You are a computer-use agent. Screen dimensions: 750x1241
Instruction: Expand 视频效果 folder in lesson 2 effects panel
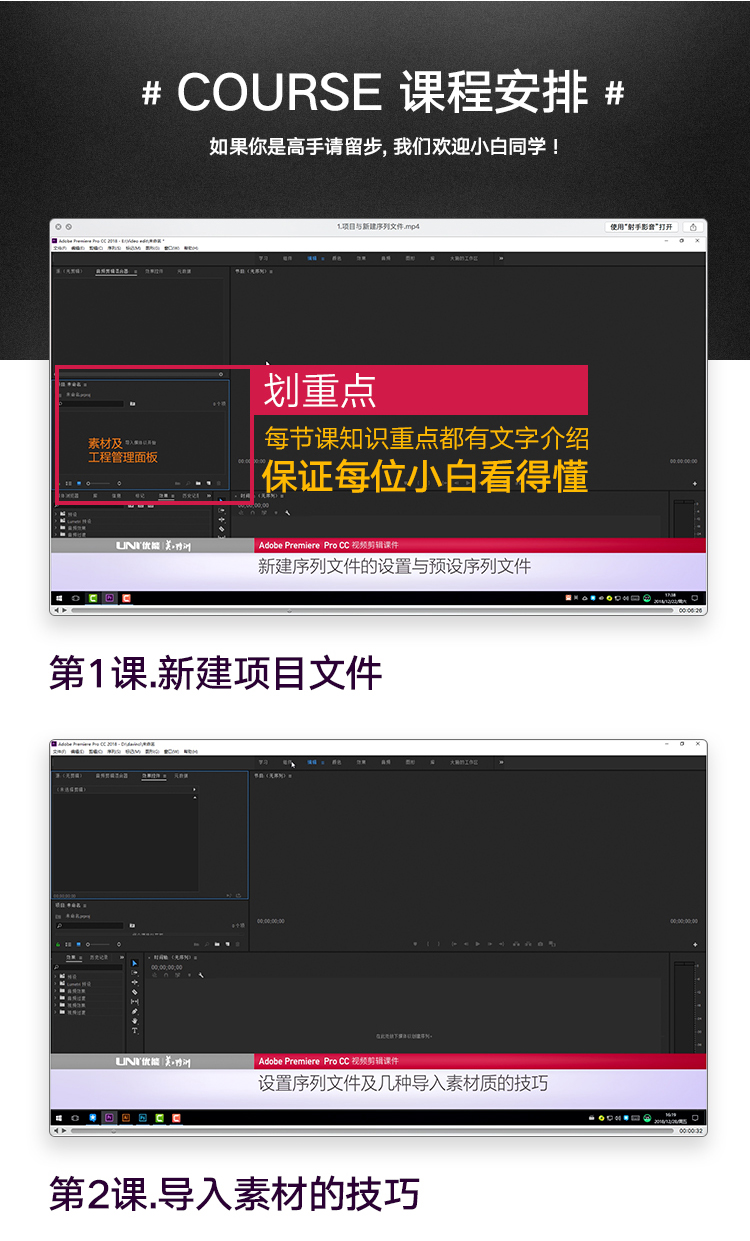(x=56, y=1005)
